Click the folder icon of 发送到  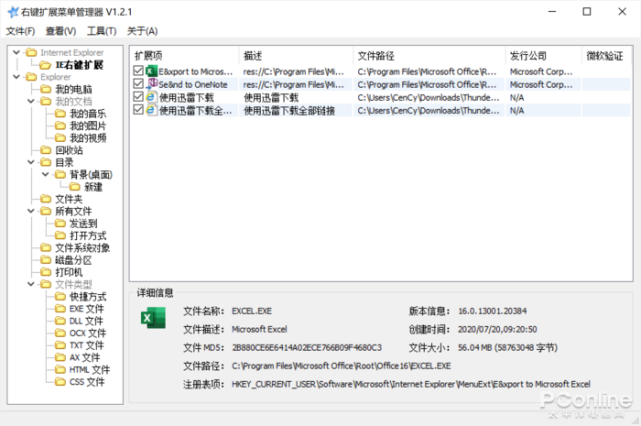(60, 223)
